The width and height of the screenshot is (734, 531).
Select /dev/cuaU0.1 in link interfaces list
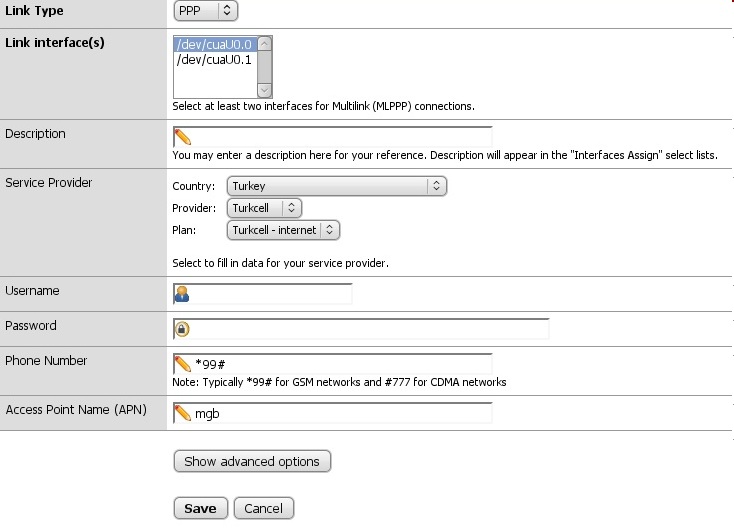[x=214, y=60]
